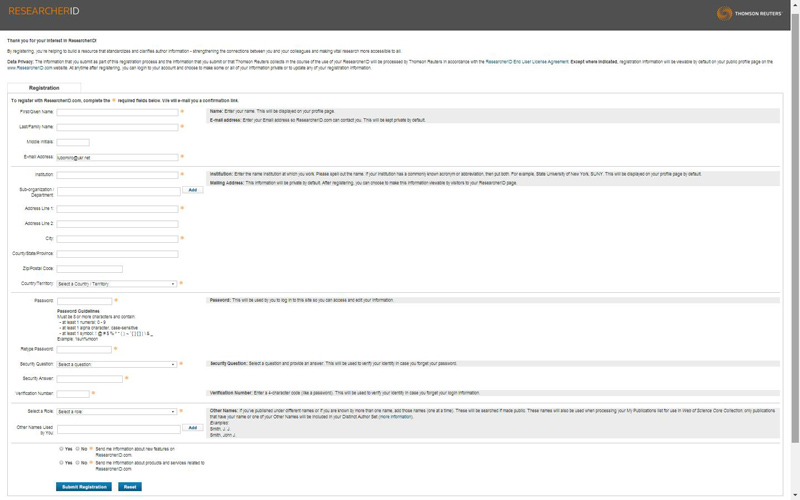
Task: Click the Reset button
Action: point(130,487)
